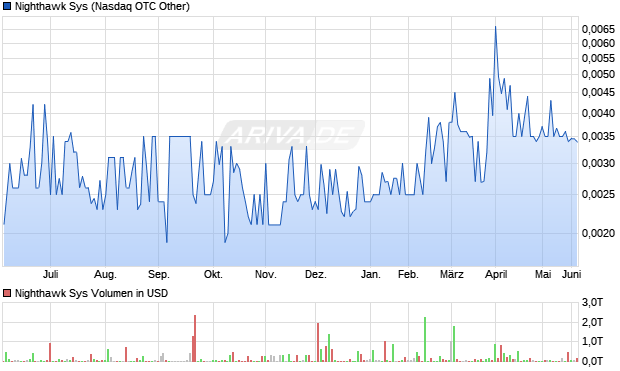Select the 'Sep.' month label
The image size is (620, 371).
[159, 274]
